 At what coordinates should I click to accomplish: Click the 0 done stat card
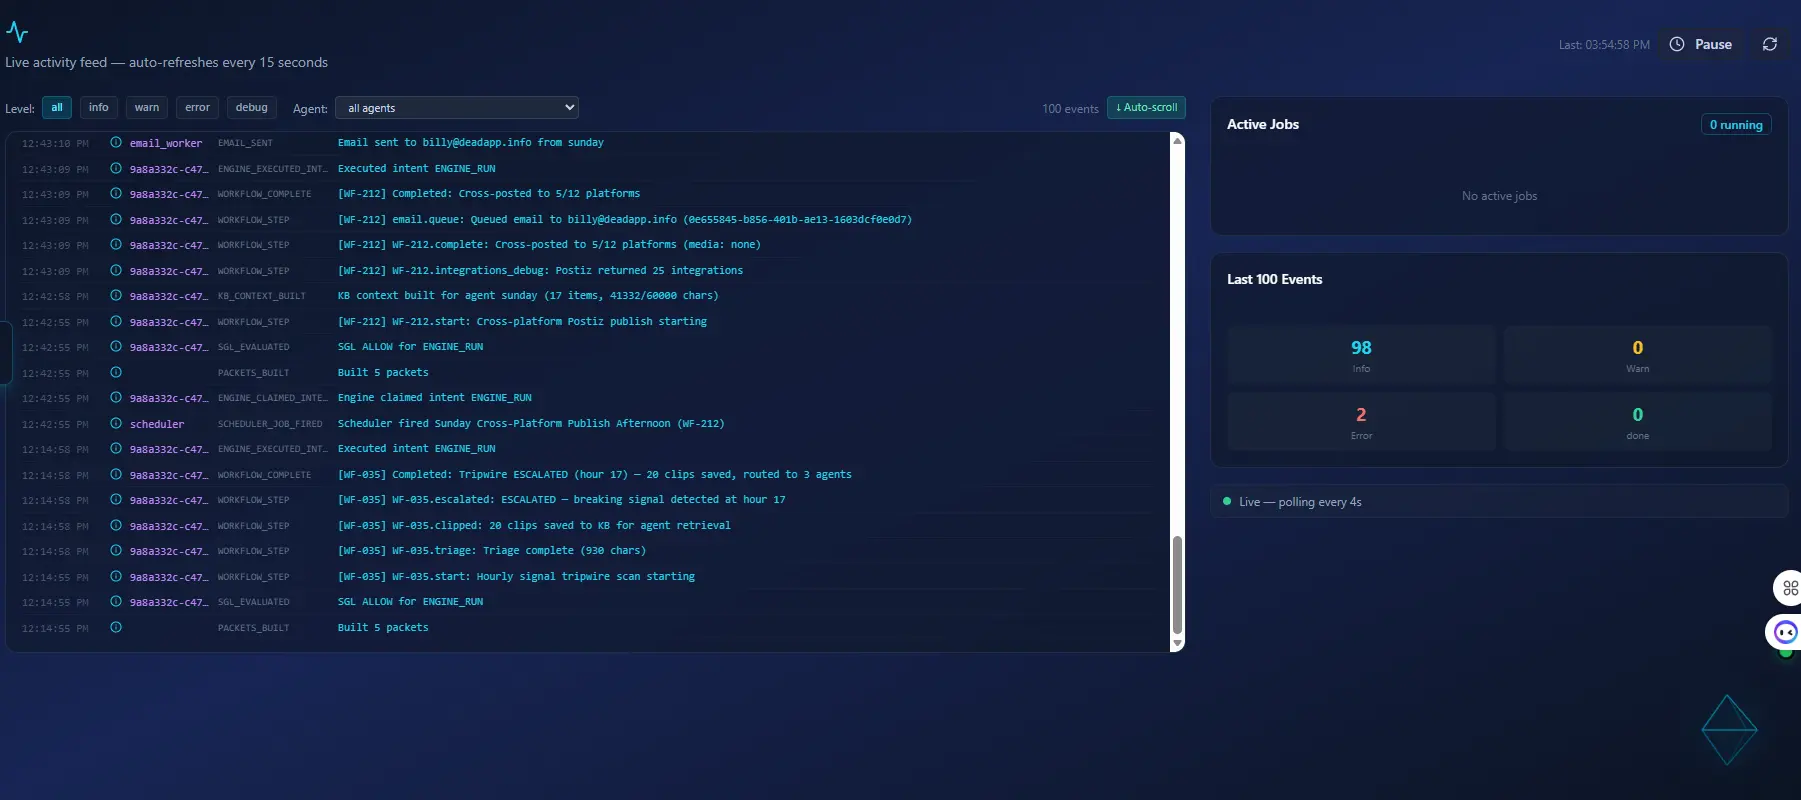coord(1637,422)
